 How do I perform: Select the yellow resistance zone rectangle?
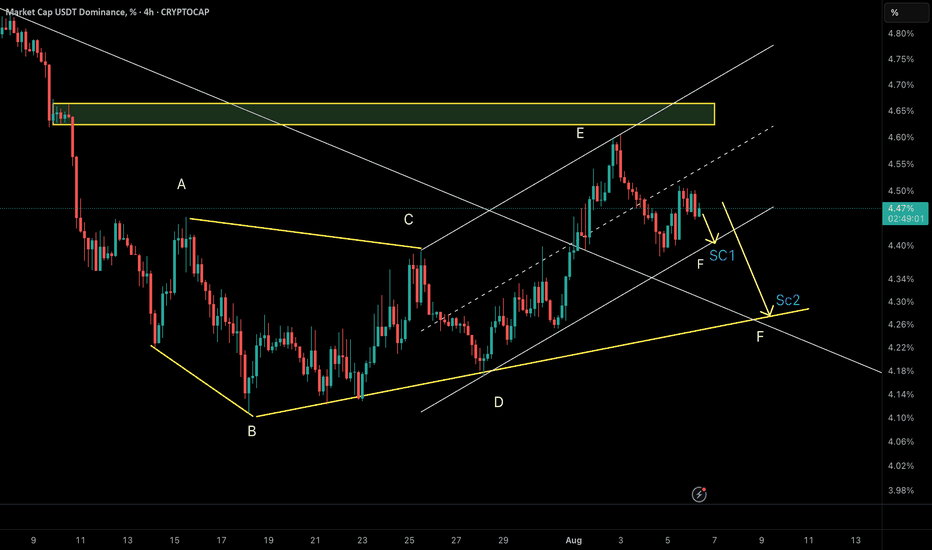[x=383, y=114]
